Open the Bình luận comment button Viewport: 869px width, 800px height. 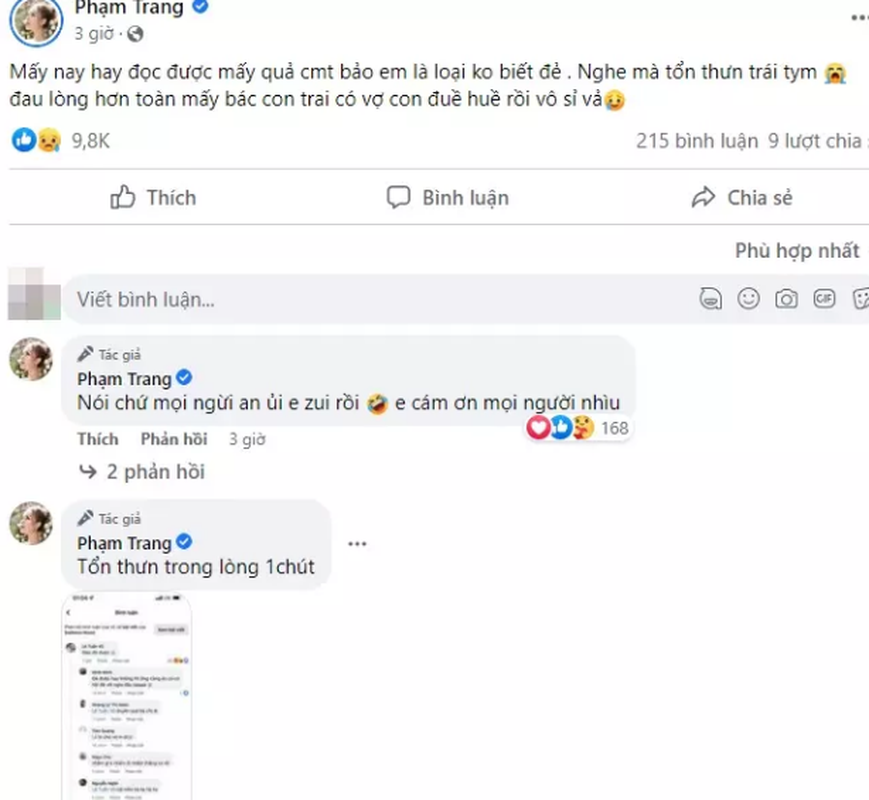coord(447,197)
